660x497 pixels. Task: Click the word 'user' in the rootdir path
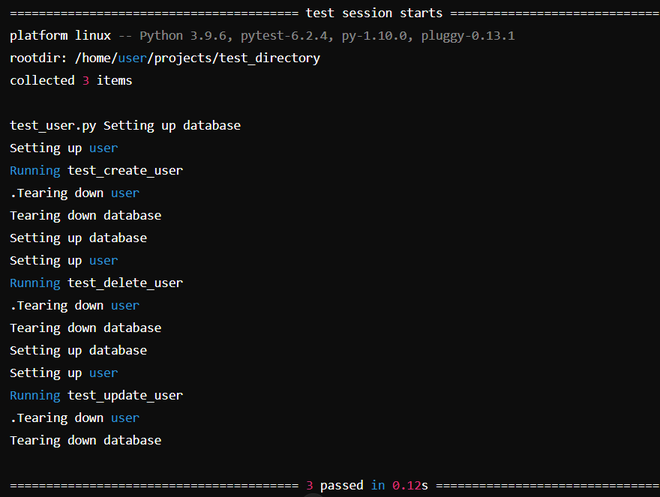point(132,58)
